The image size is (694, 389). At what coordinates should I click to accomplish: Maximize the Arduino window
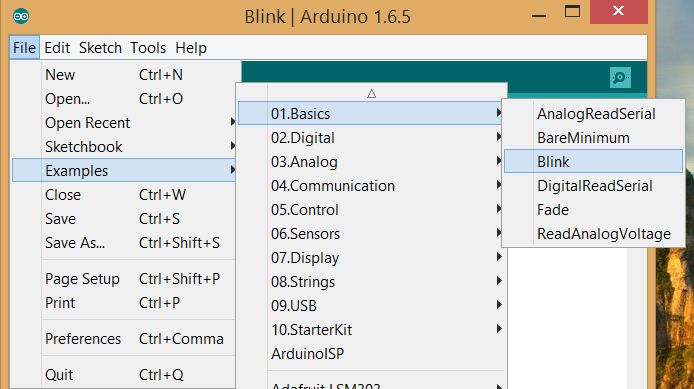point(572,12)
